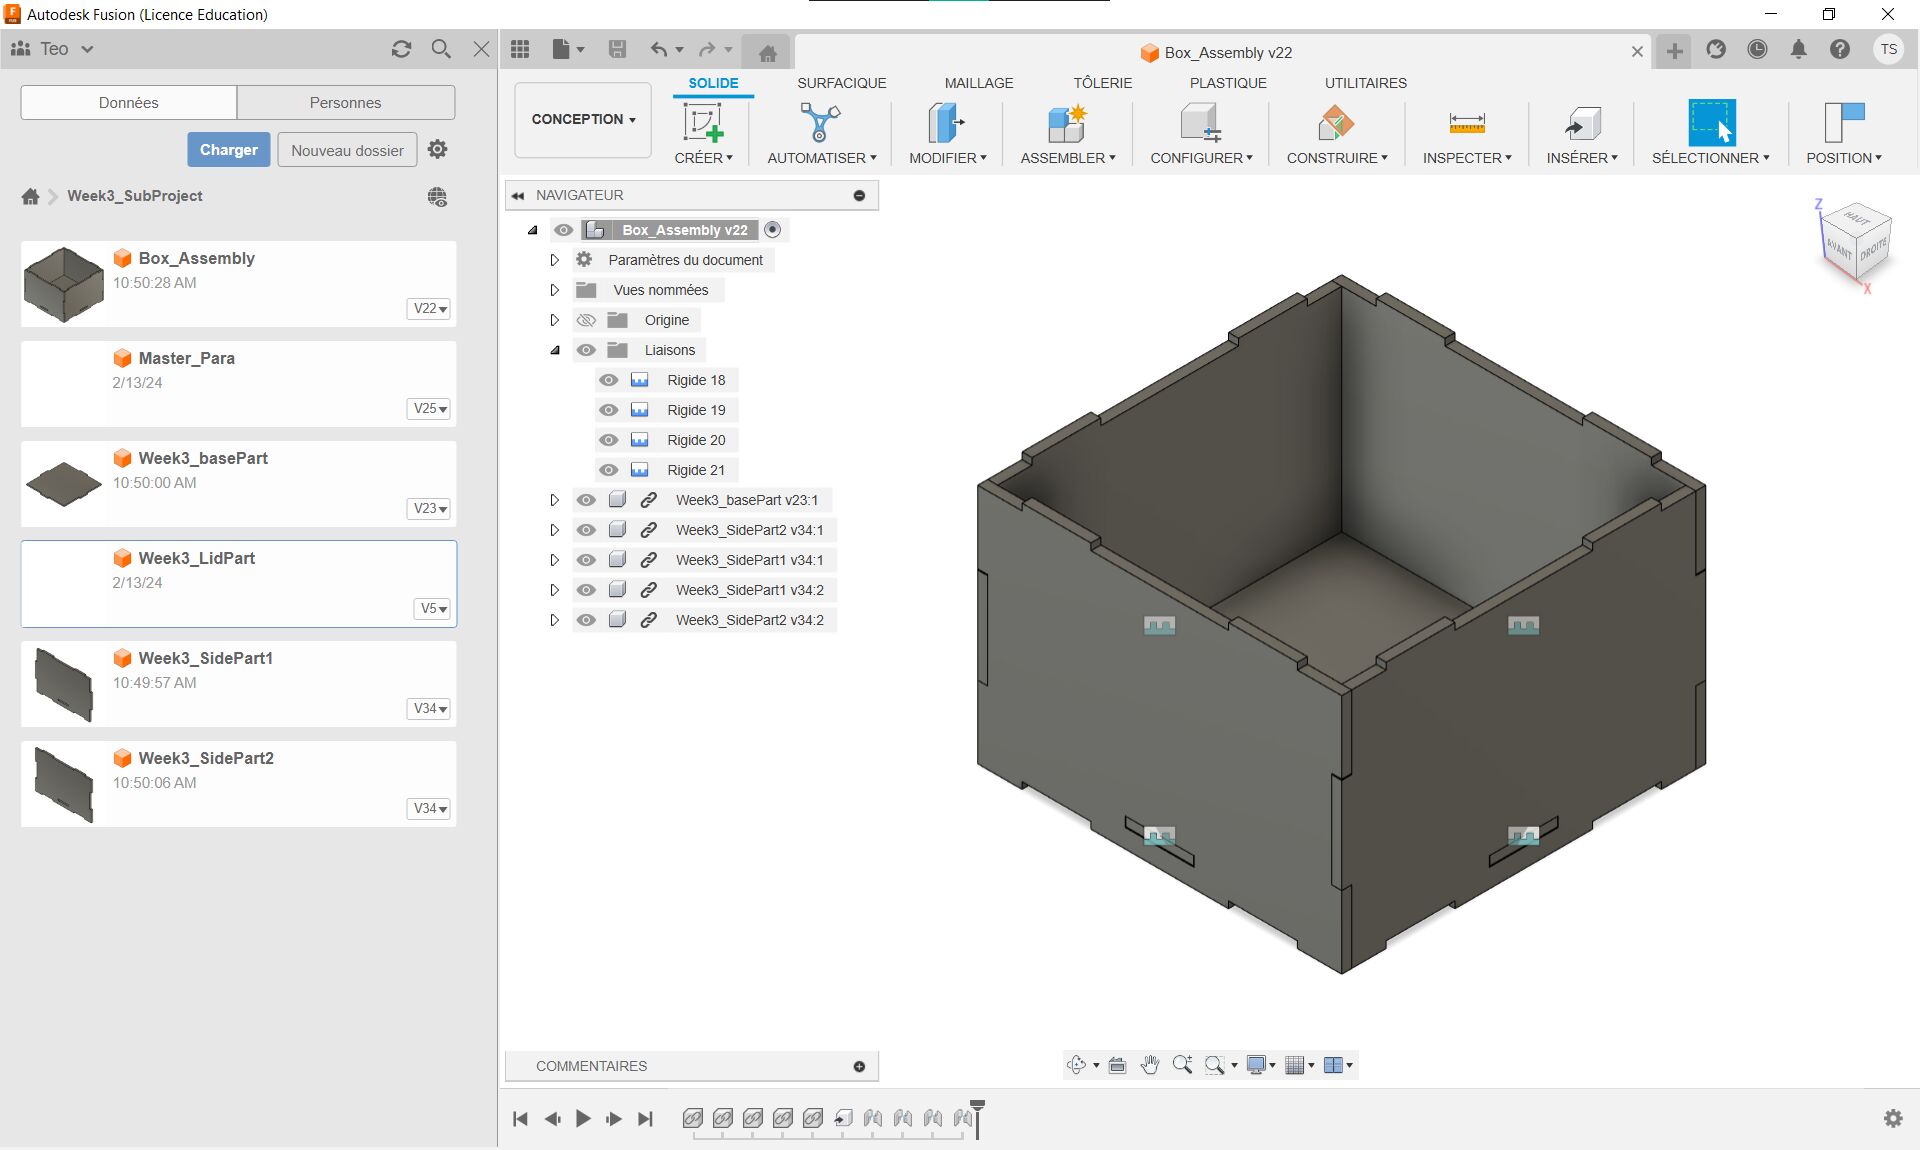The width and height of the screenshot is (1920, 1150).
Task: Click the ViewCube orientation cube
Action: coord(1855,240)
